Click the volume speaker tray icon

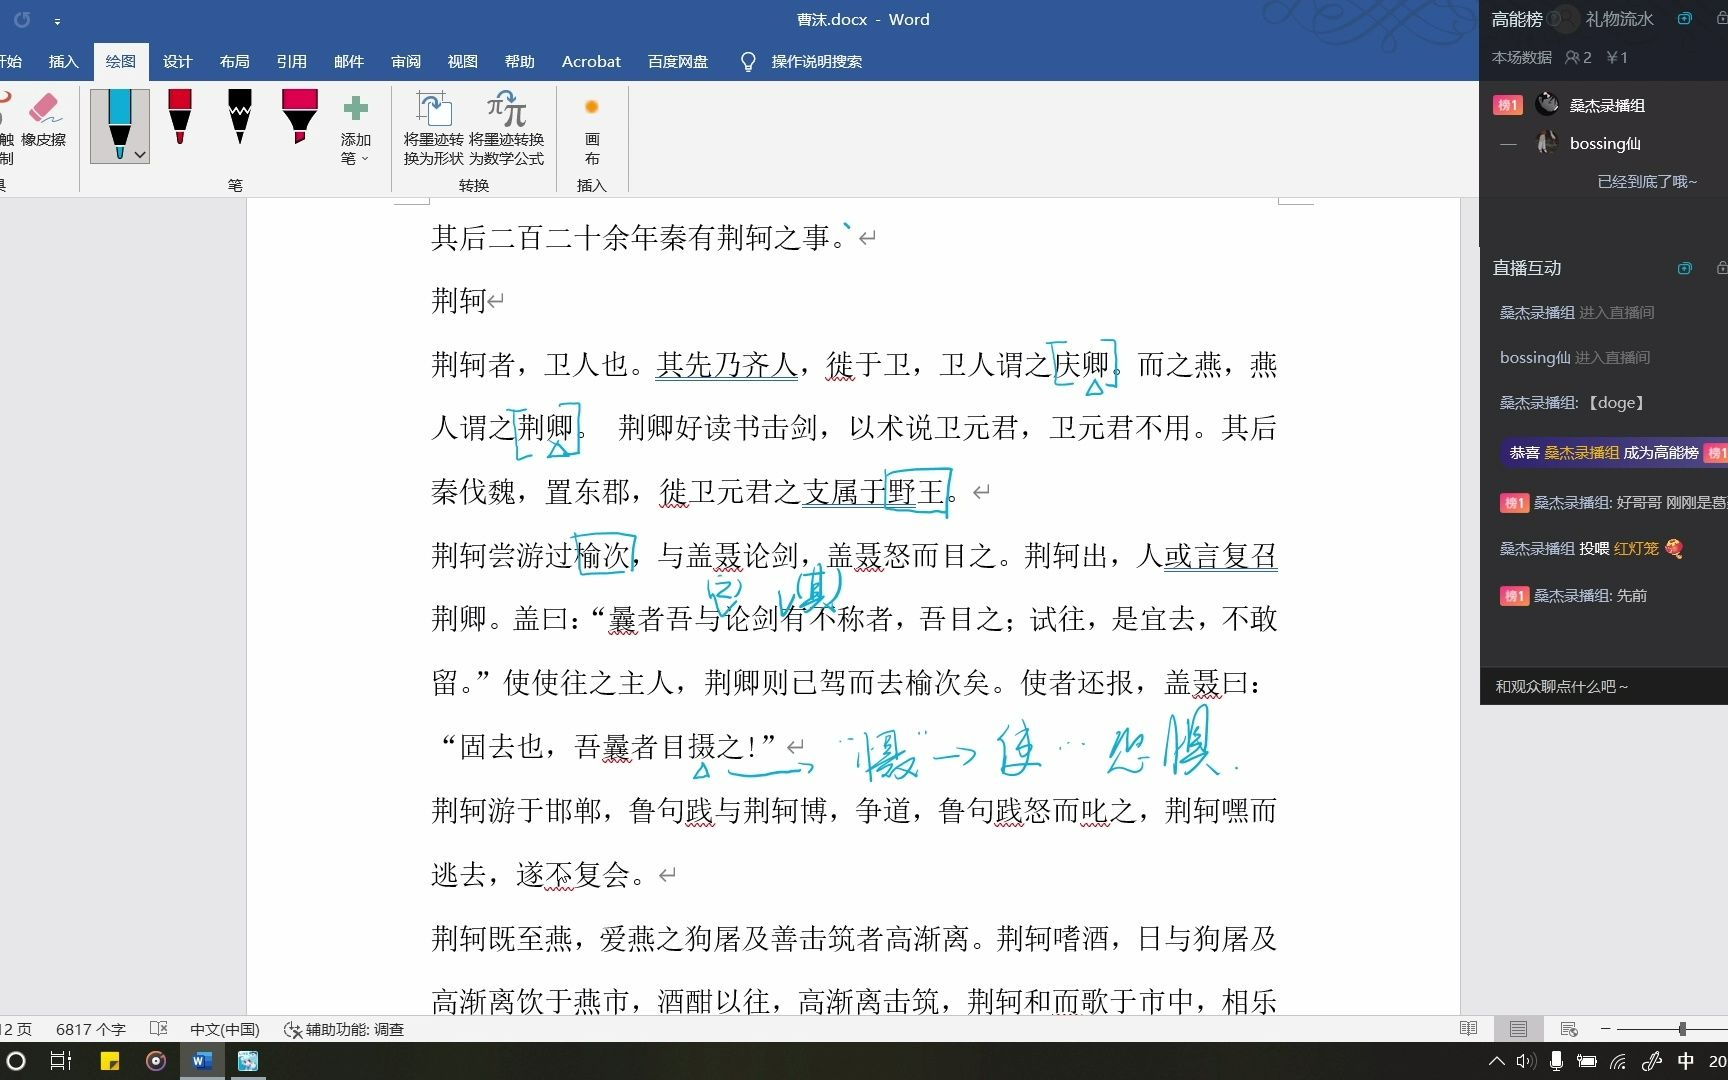tap(1525, 1061)
